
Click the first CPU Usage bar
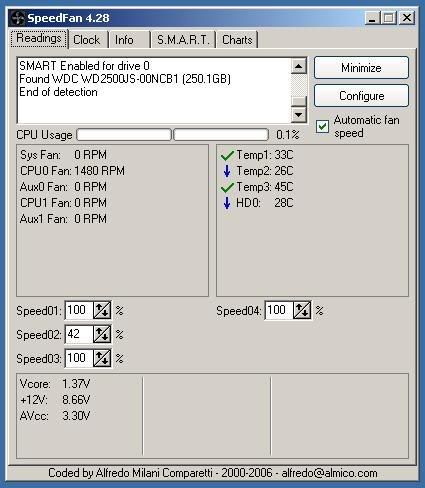pos(124,135)
